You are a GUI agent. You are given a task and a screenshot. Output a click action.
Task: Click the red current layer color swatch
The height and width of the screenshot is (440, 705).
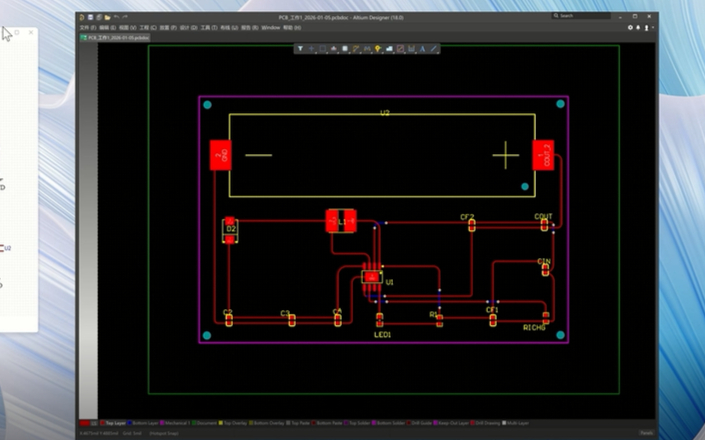84,423
